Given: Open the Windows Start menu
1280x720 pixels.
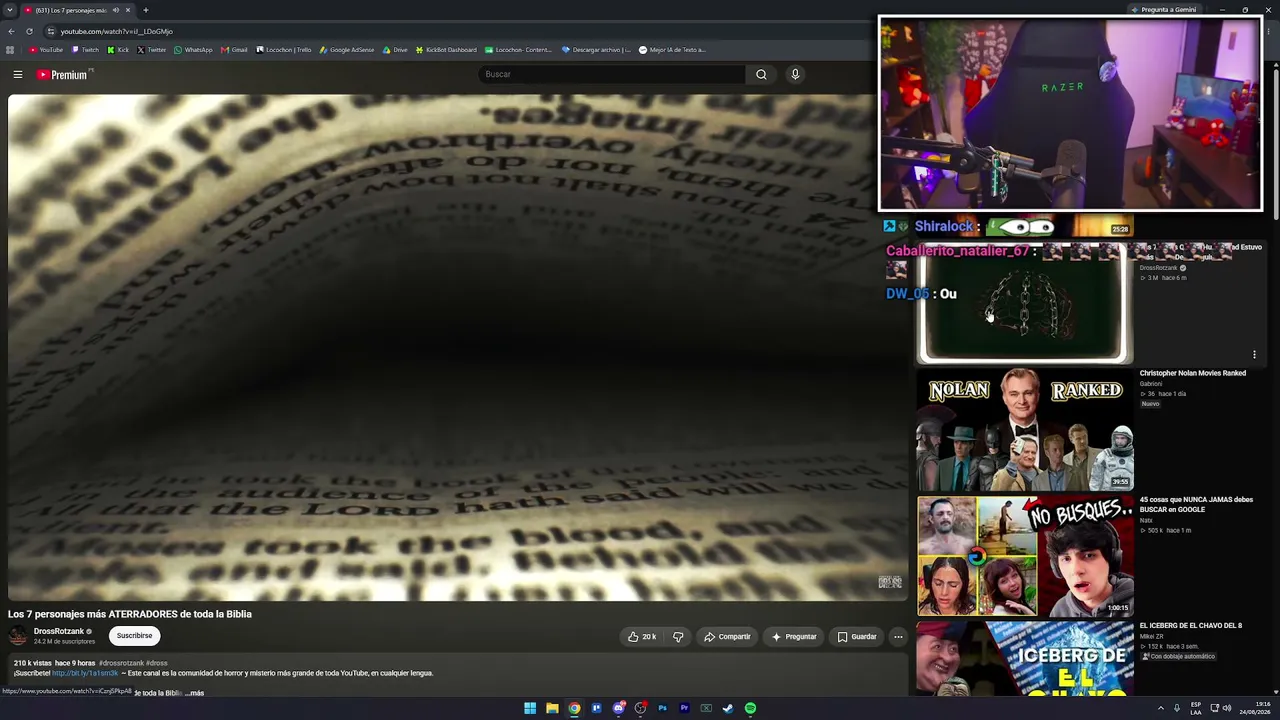Looking at the screenshot, I should click(x=530, y=708).
